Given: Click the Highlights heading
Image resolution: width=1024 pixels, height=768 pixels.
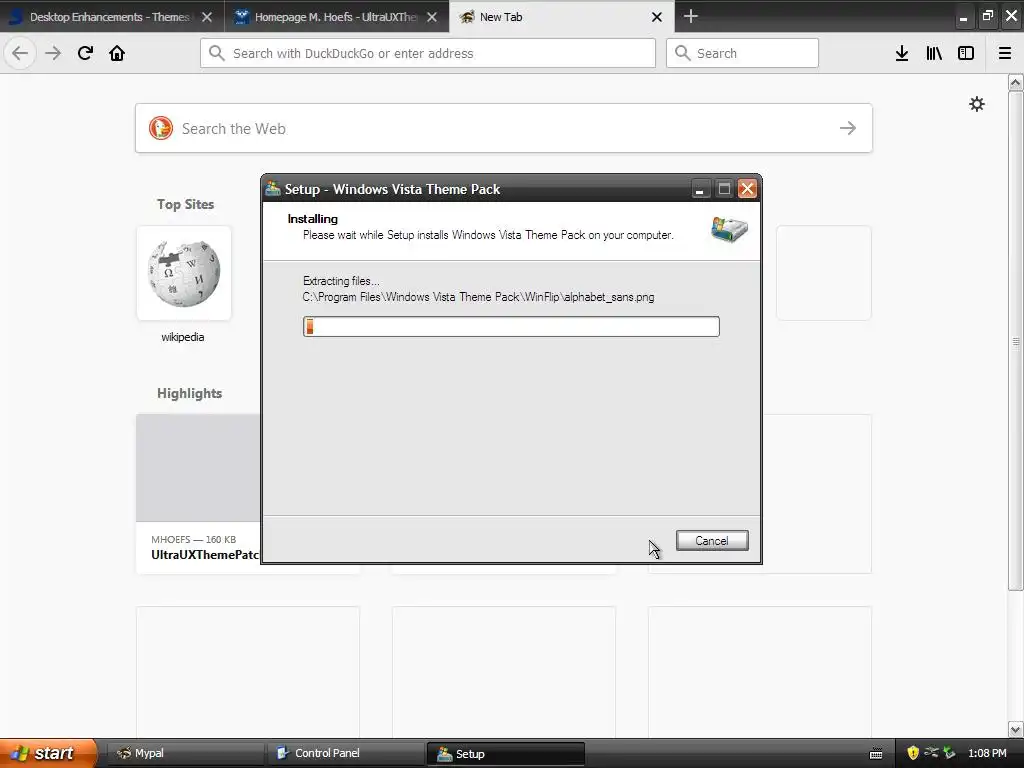Looking at the screenshot, I should click(189, 393).
